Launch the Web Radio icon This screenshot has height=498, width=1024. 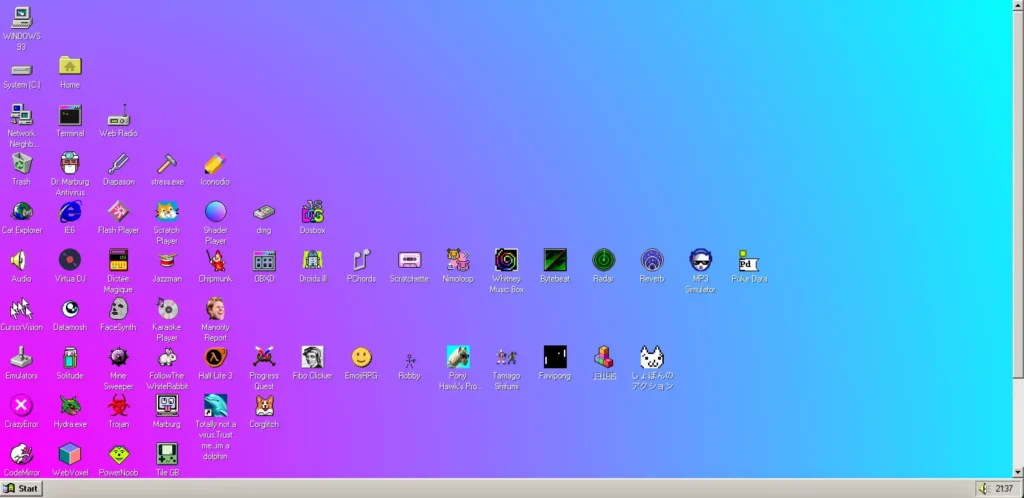click(x=118, y=115)
